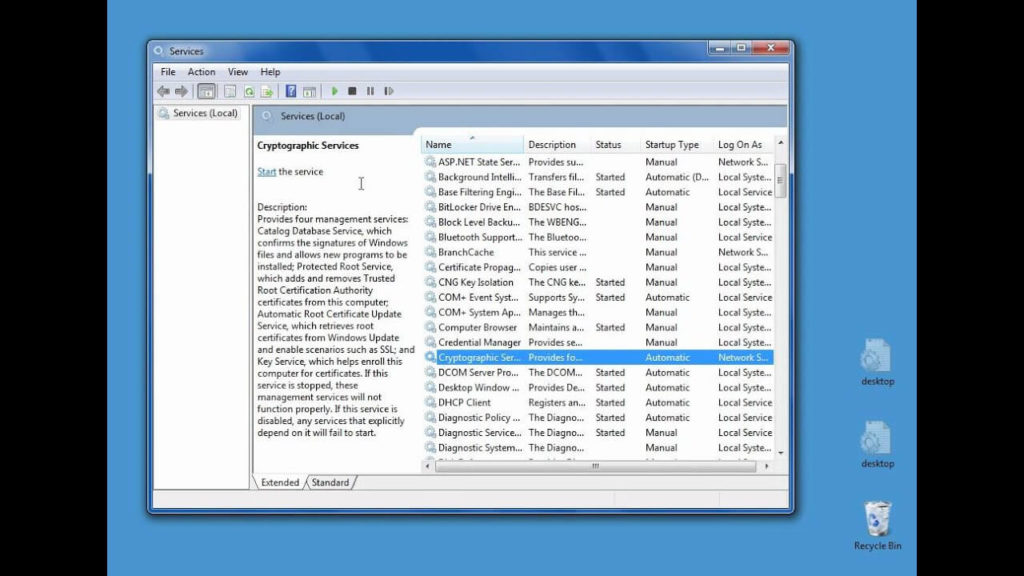Click the gear icon beside CNG Key Isolation

(x=430, y=282)
